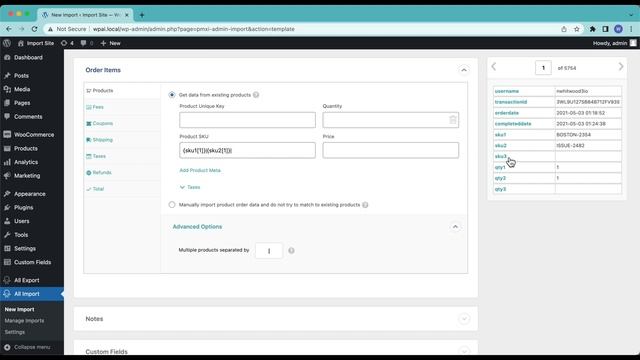640x360 pixels.
Task: Expand the Taxes section under Product SKU
Action: (190, 187)
